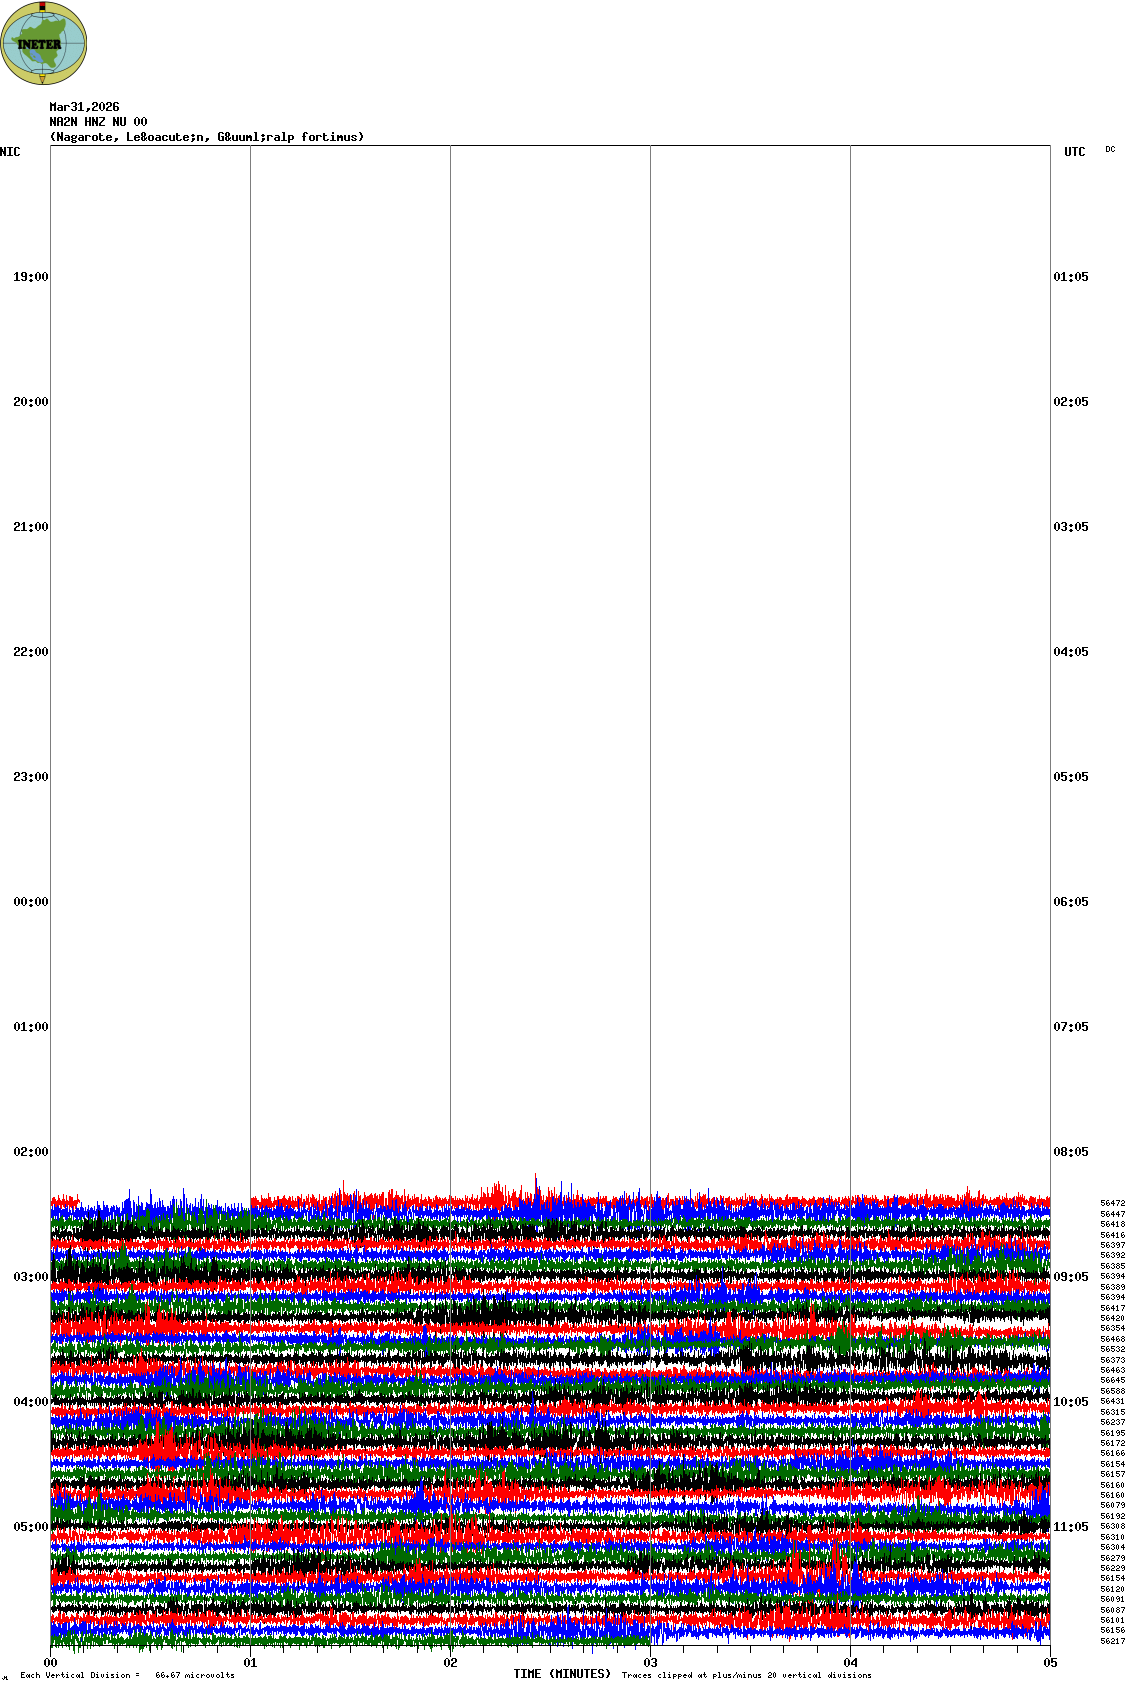
Task: Click the Each Vertical Division scale note
Action: point(127,1675)
